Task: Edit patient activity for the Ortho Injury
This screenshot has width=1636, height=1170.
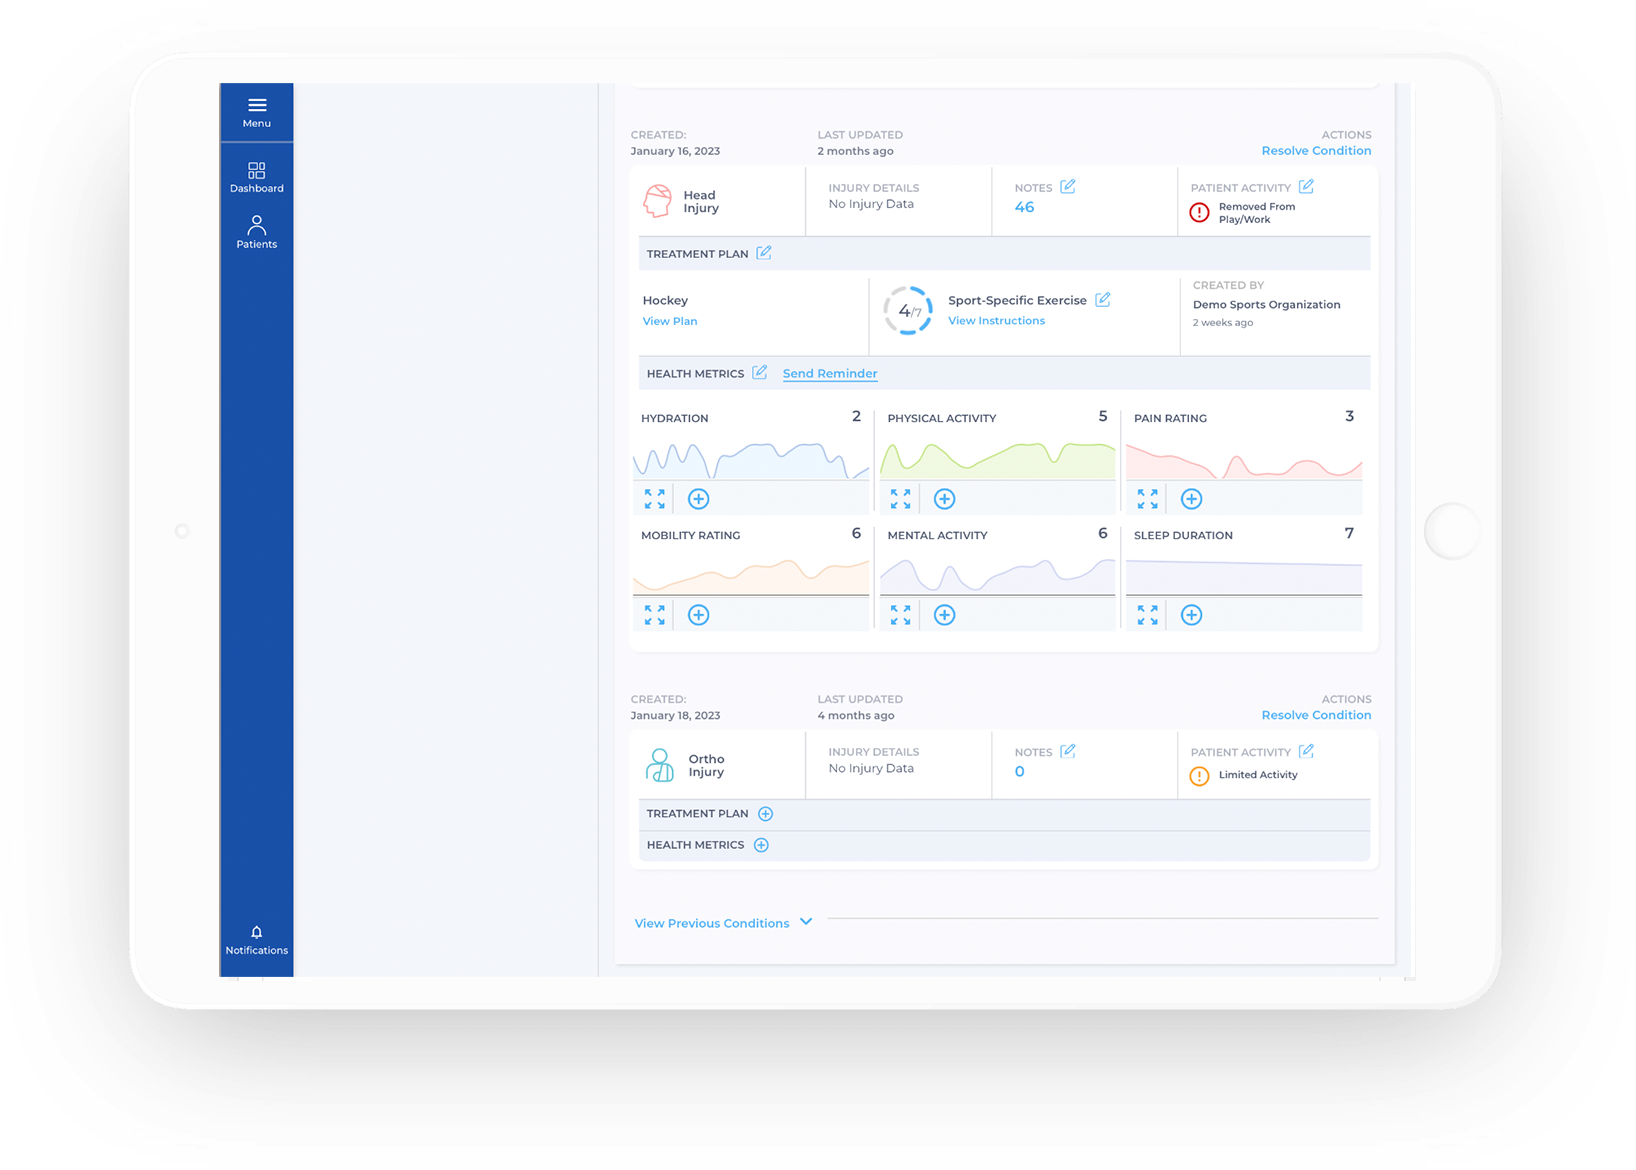Action: point(1306,751)
